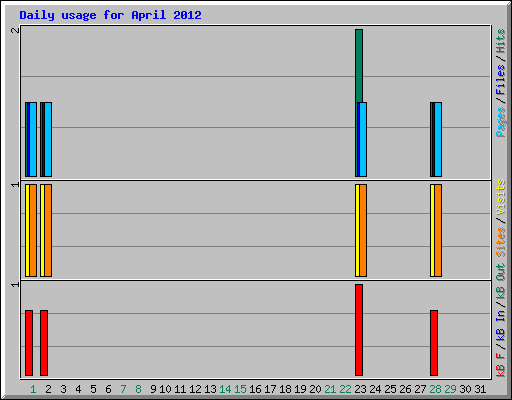
Task: Select the orange Sites bar for day 28
Action: pyautogui.click(x=438, y=230)
